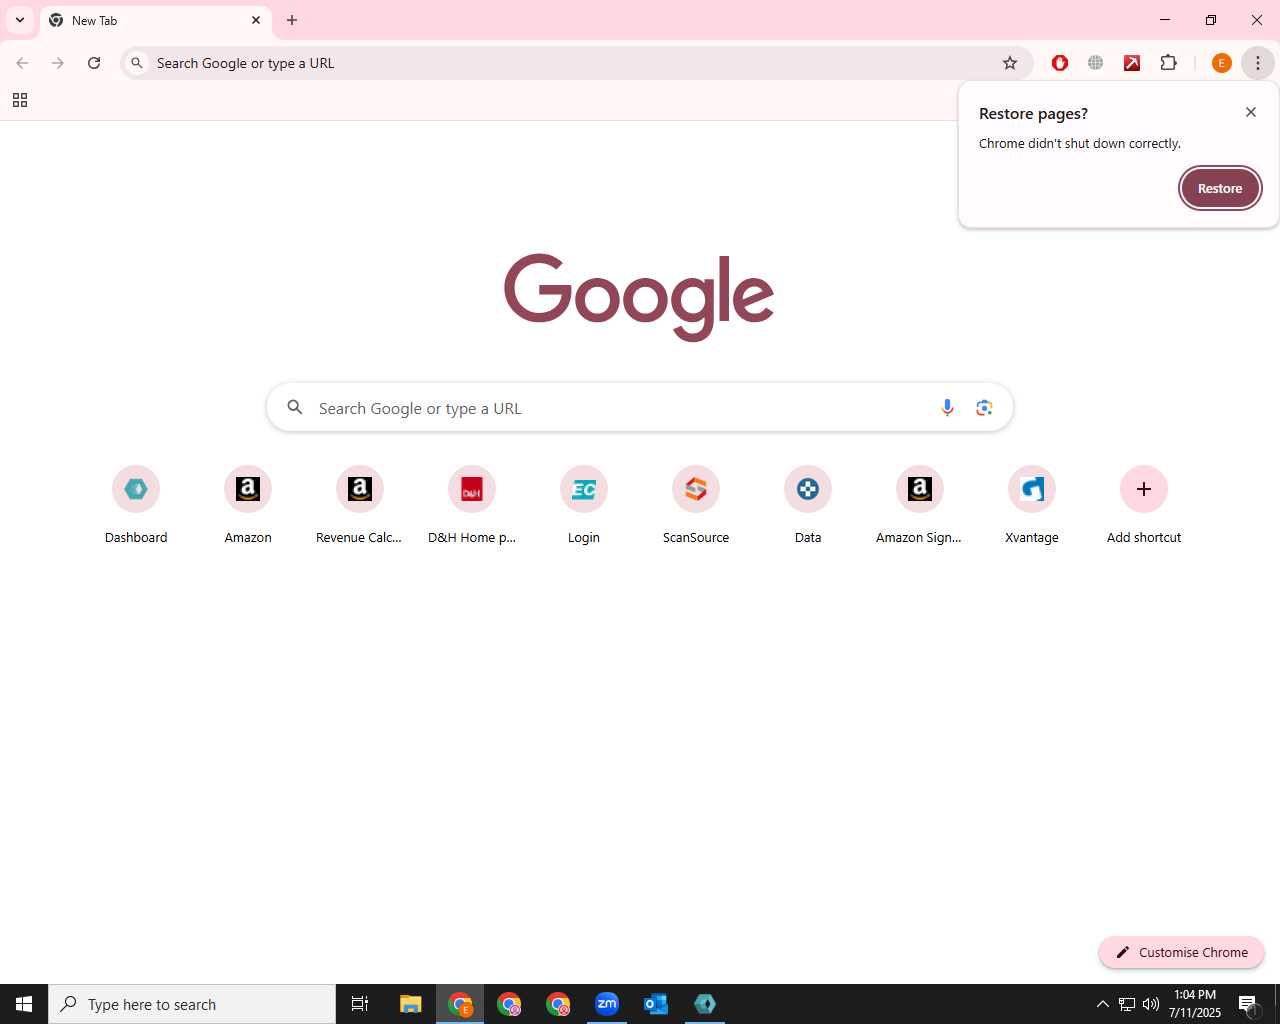1280x1024 pixels.
Task: Open the Login shortcut
Action: point(584,506)
